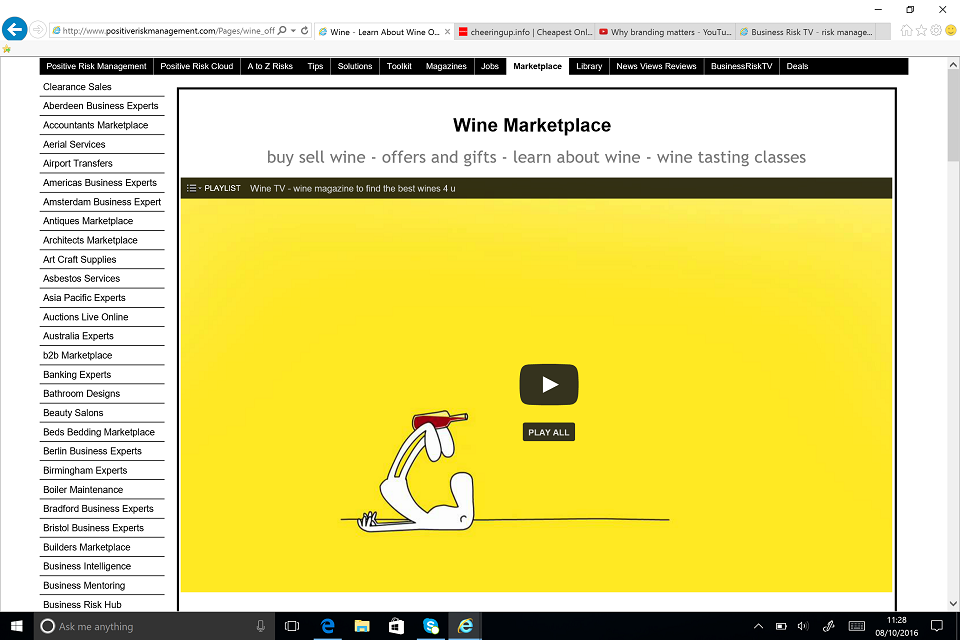Click the browser back arrow button
Viewport: 960px width, 640px height.
pyautogui.click(x=13, y=30)
